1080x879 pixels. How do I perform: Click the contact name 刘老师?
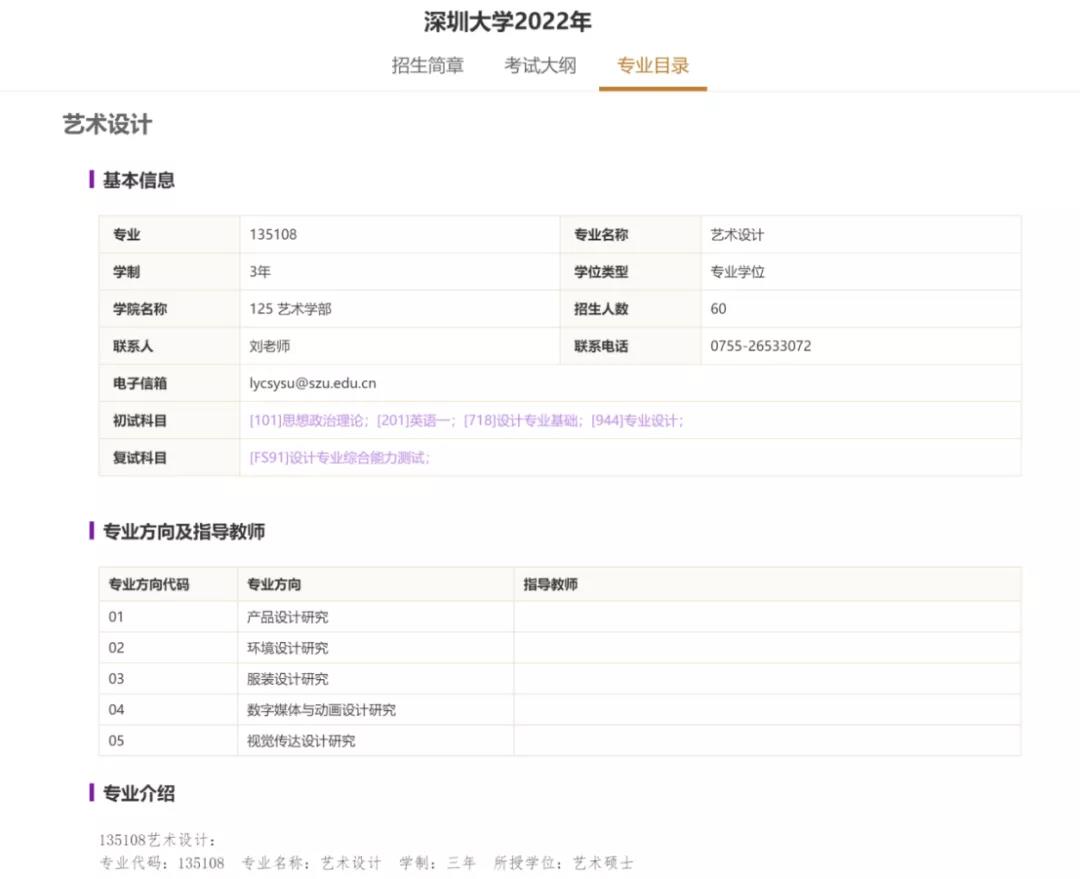[x=269, y=346]
